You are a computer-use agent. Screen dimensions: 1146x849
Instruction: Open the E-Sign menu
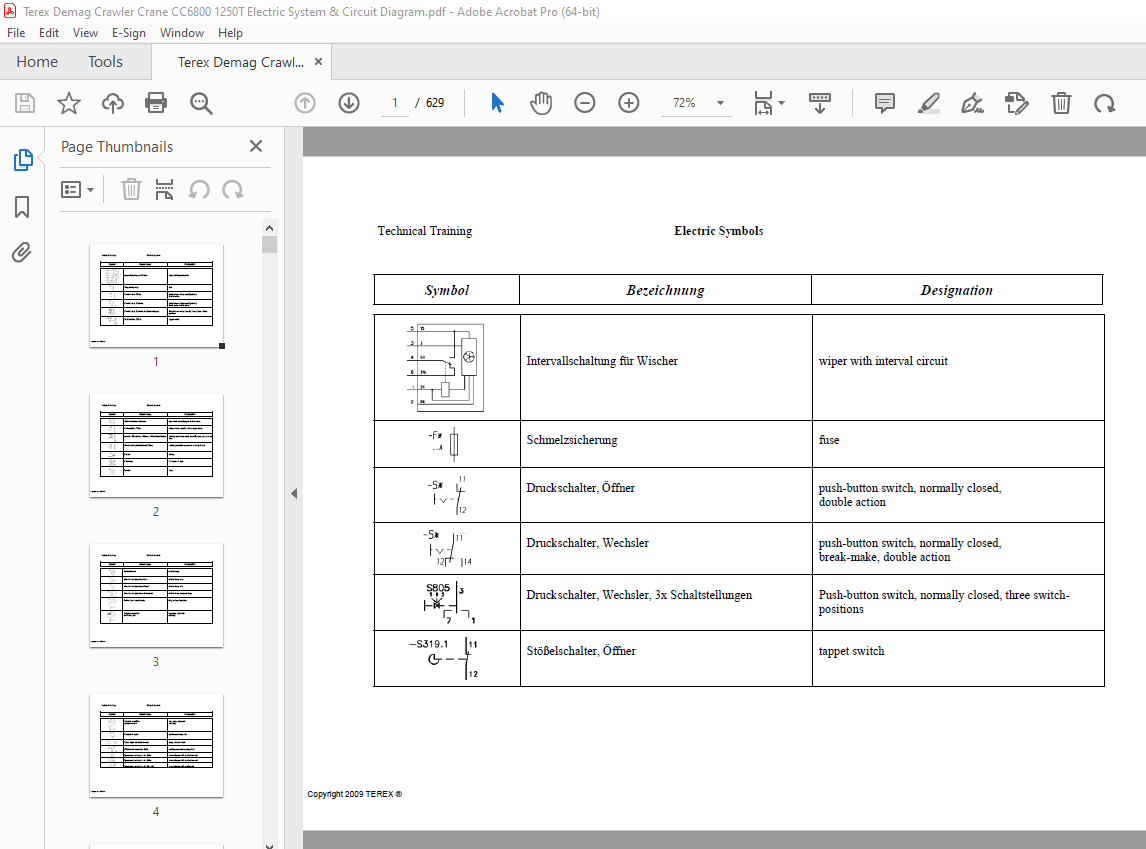coord(129,33)
